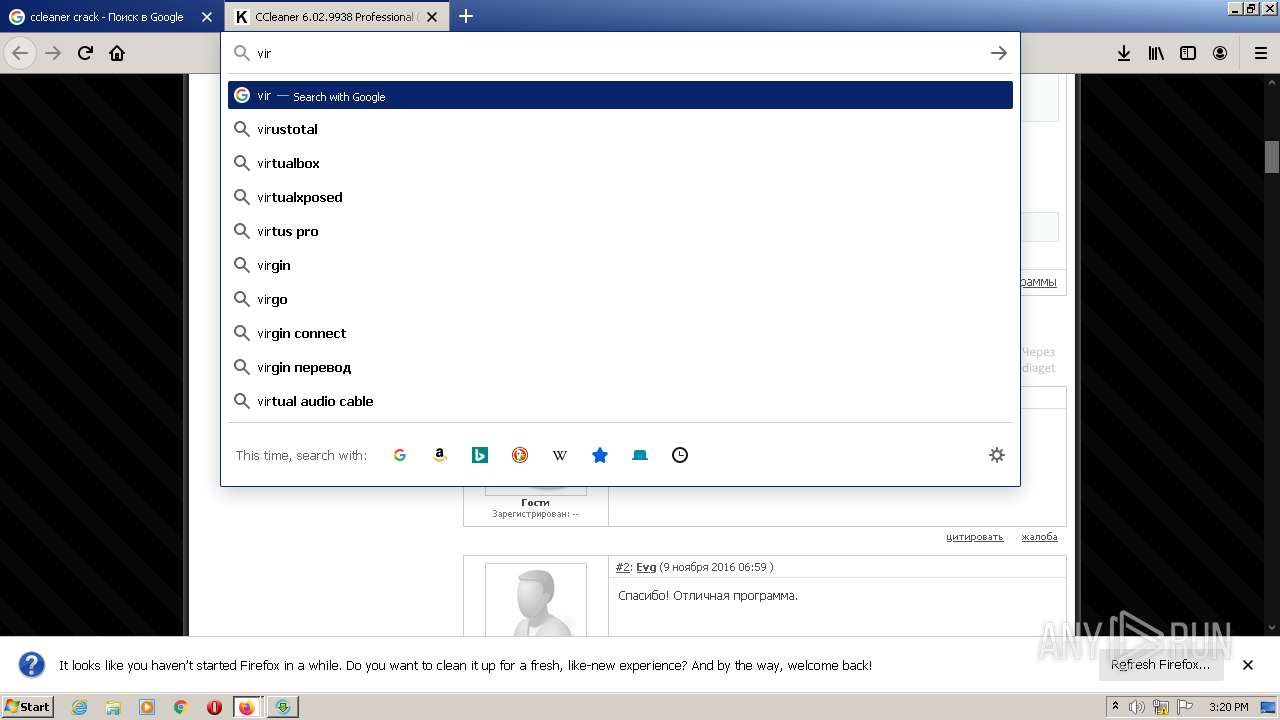Search this time with DuckDuckGo
Image resolution: width=1280 pixels, height=720 pixels.
[520, 455]
